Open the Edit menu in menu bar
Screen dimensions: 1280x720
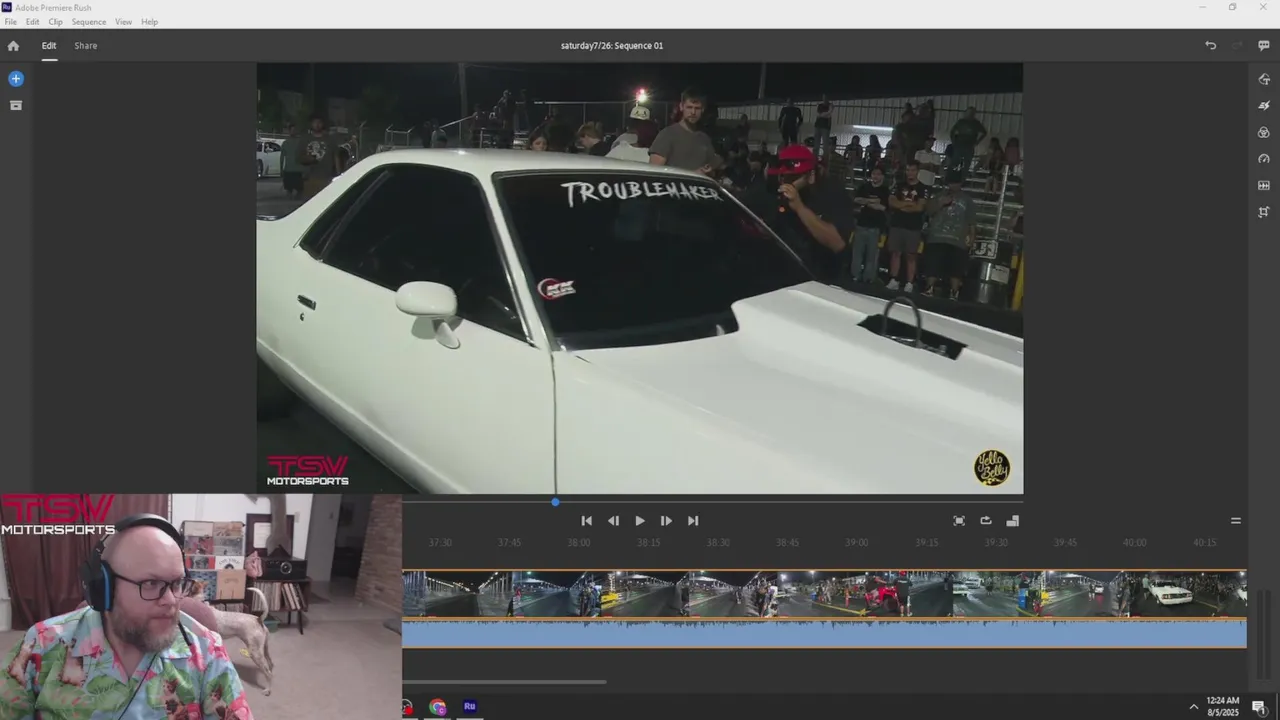pyautogui.click(x=33, y=22)
